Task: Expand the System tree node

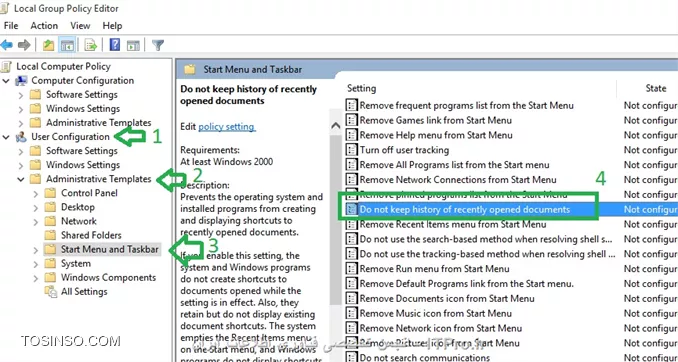Action: point(36,264)
